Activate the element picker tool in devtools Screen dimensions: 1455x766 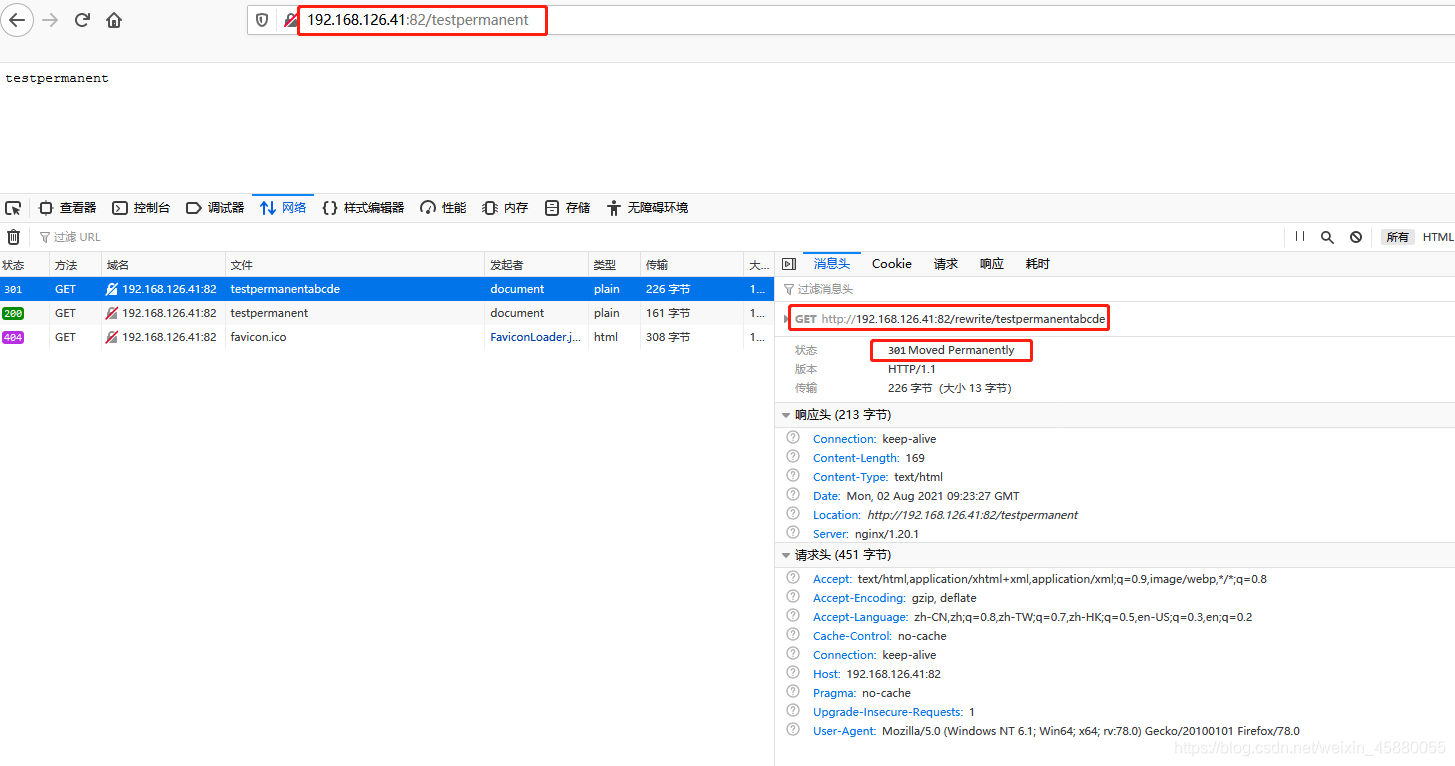point(13,208)
